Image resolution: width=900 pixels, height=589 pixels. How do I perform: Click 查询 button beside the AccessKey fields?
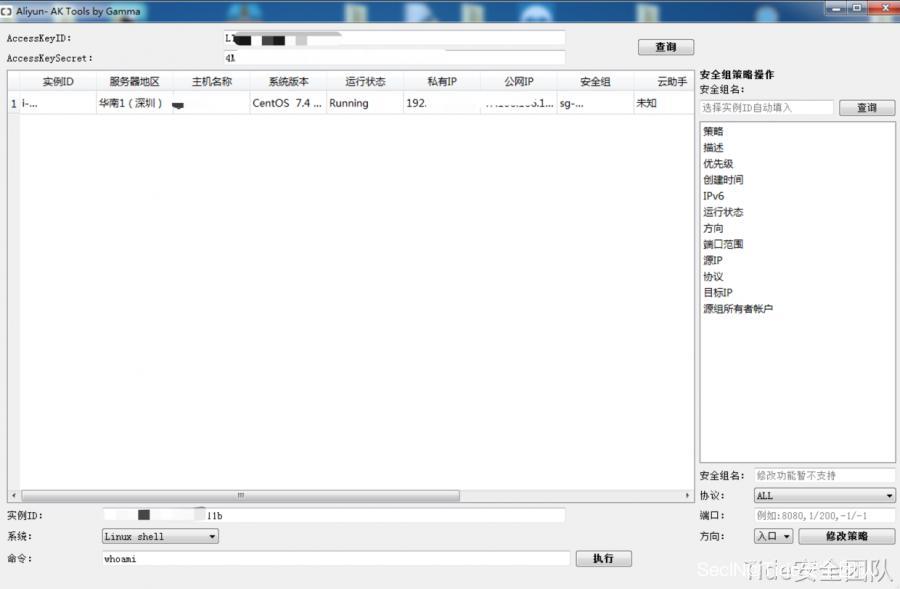pyautogui.click(x=666, y=47)
